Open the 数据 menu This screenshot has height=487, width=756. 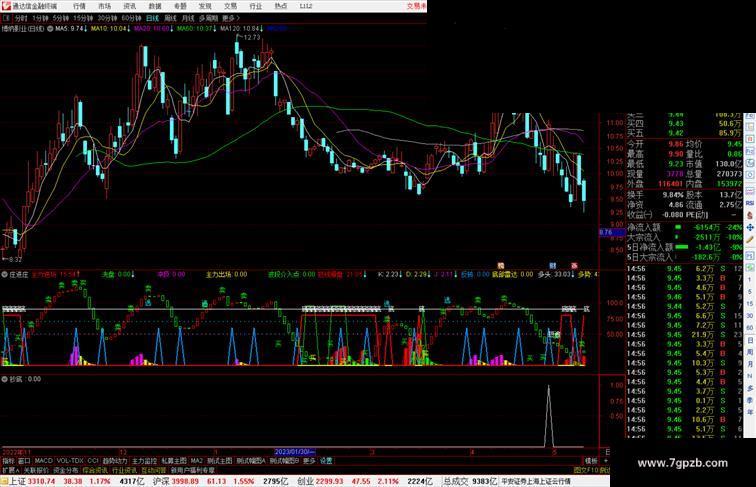pyautogui.click(x=155, y=6)
